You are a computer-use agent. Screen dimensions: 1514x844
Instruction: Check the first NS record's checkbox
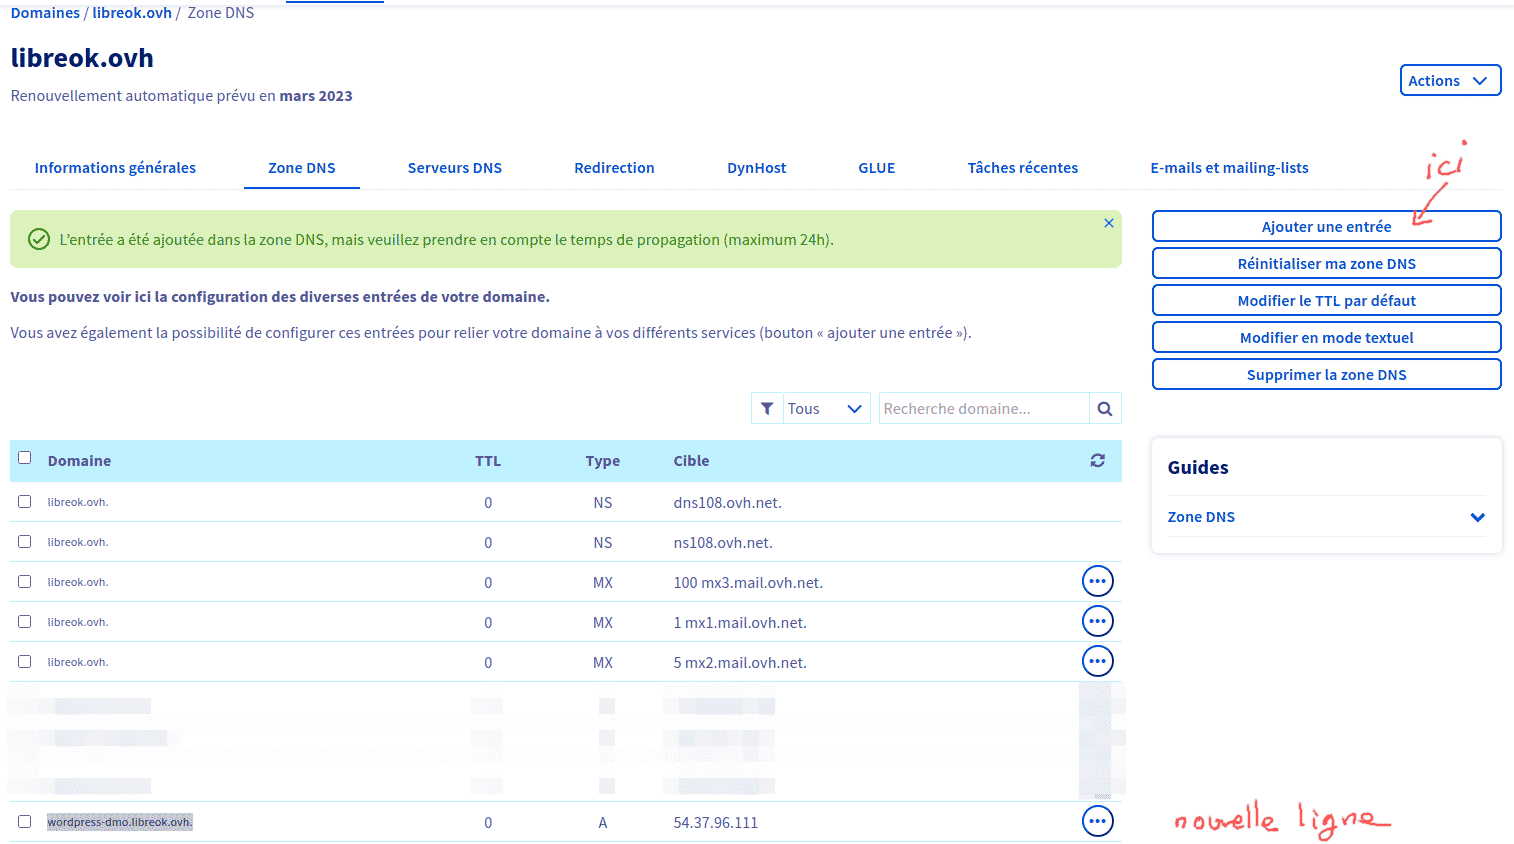click(25, 501)
